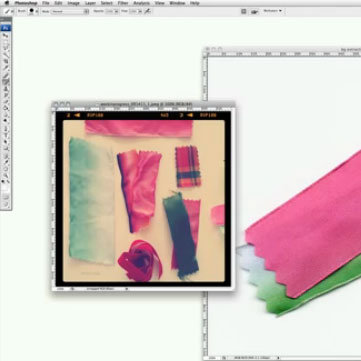
Task: Select the Marquee tool
Action: 6,42
